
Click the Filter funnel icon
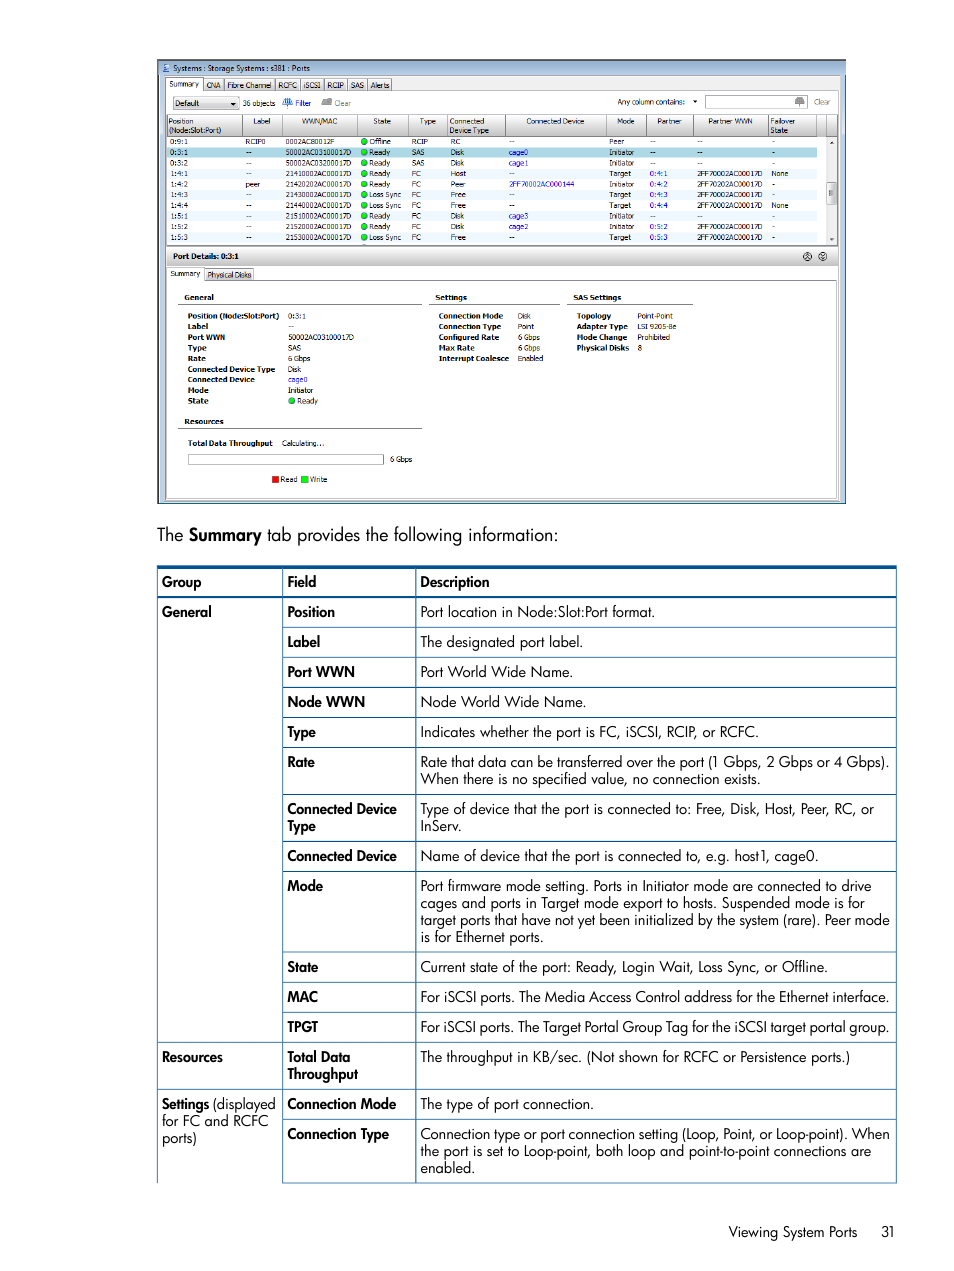coord(287,102)
